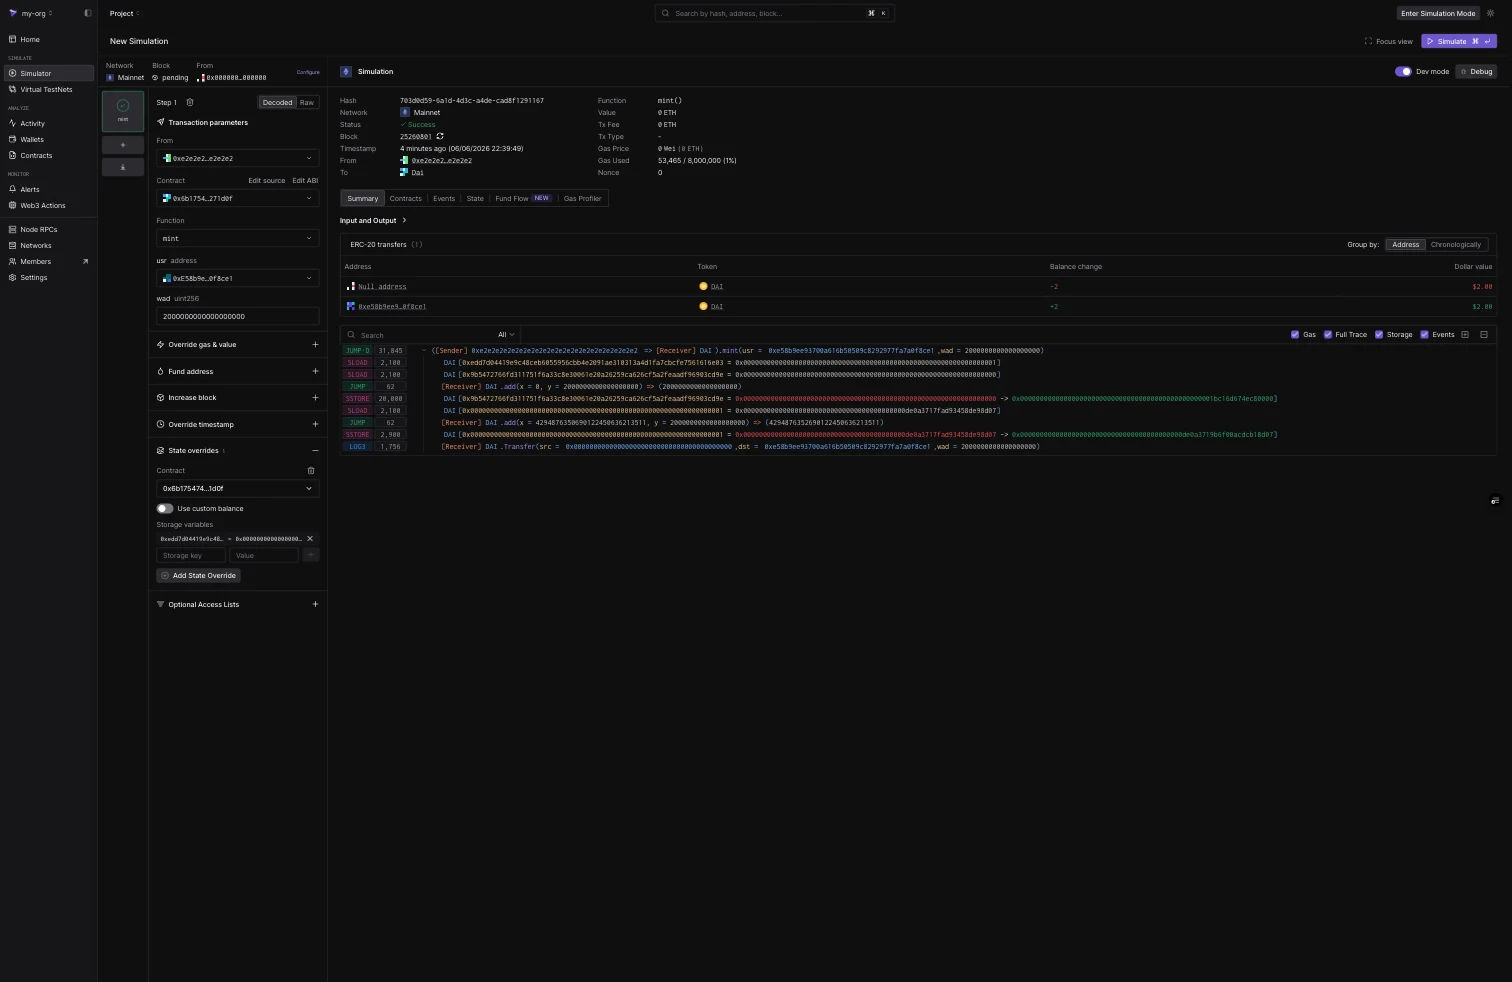Open the trace filter All dropdown
Screen dimensions: 1512x982
(506, 334)
